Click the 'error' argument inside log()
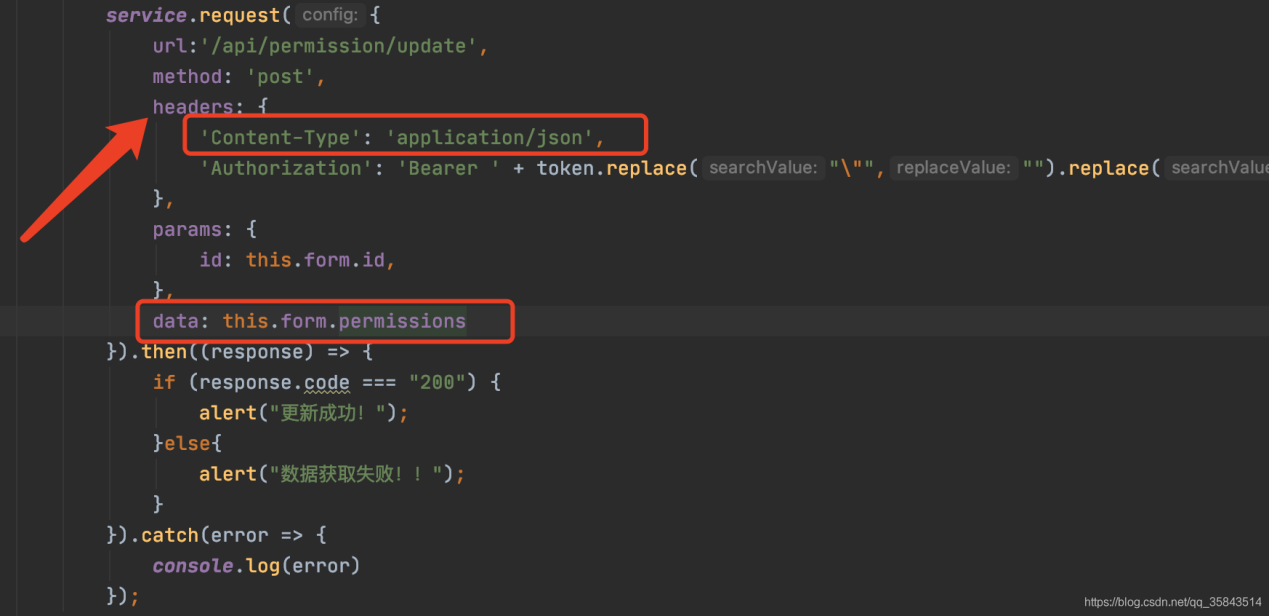This screenshot has height=616, width=1269. point(320,566)
